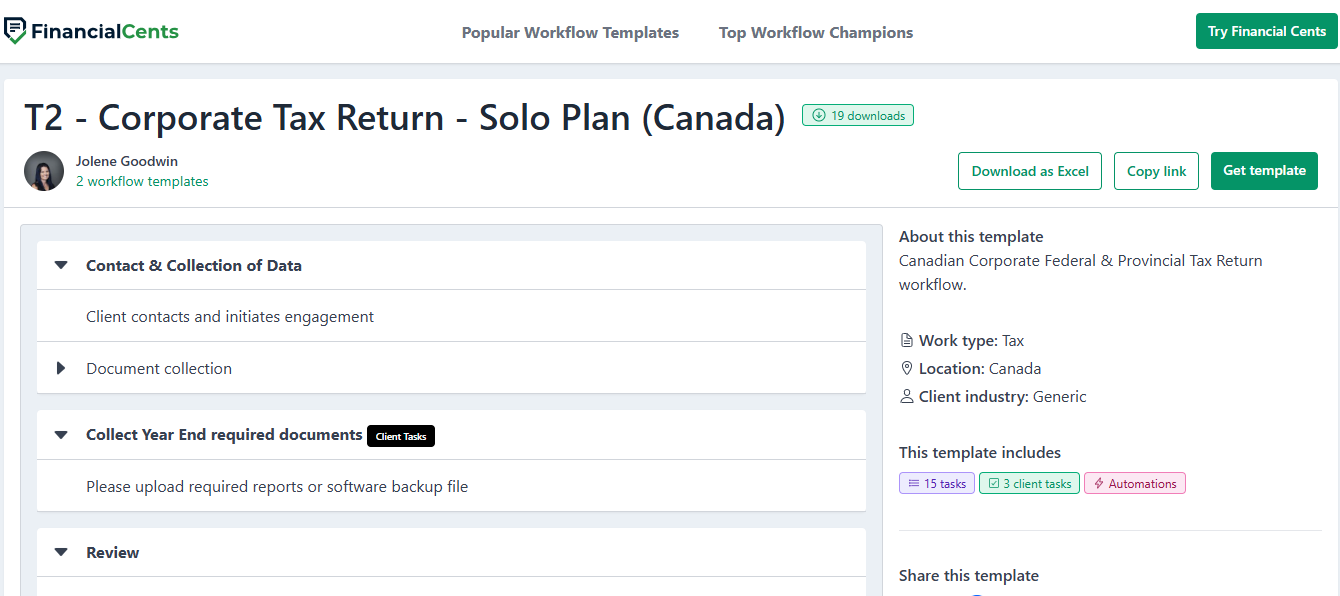1340x596 pixels.
Task: Collapse the Review section
Action: (x=61, y=553)
